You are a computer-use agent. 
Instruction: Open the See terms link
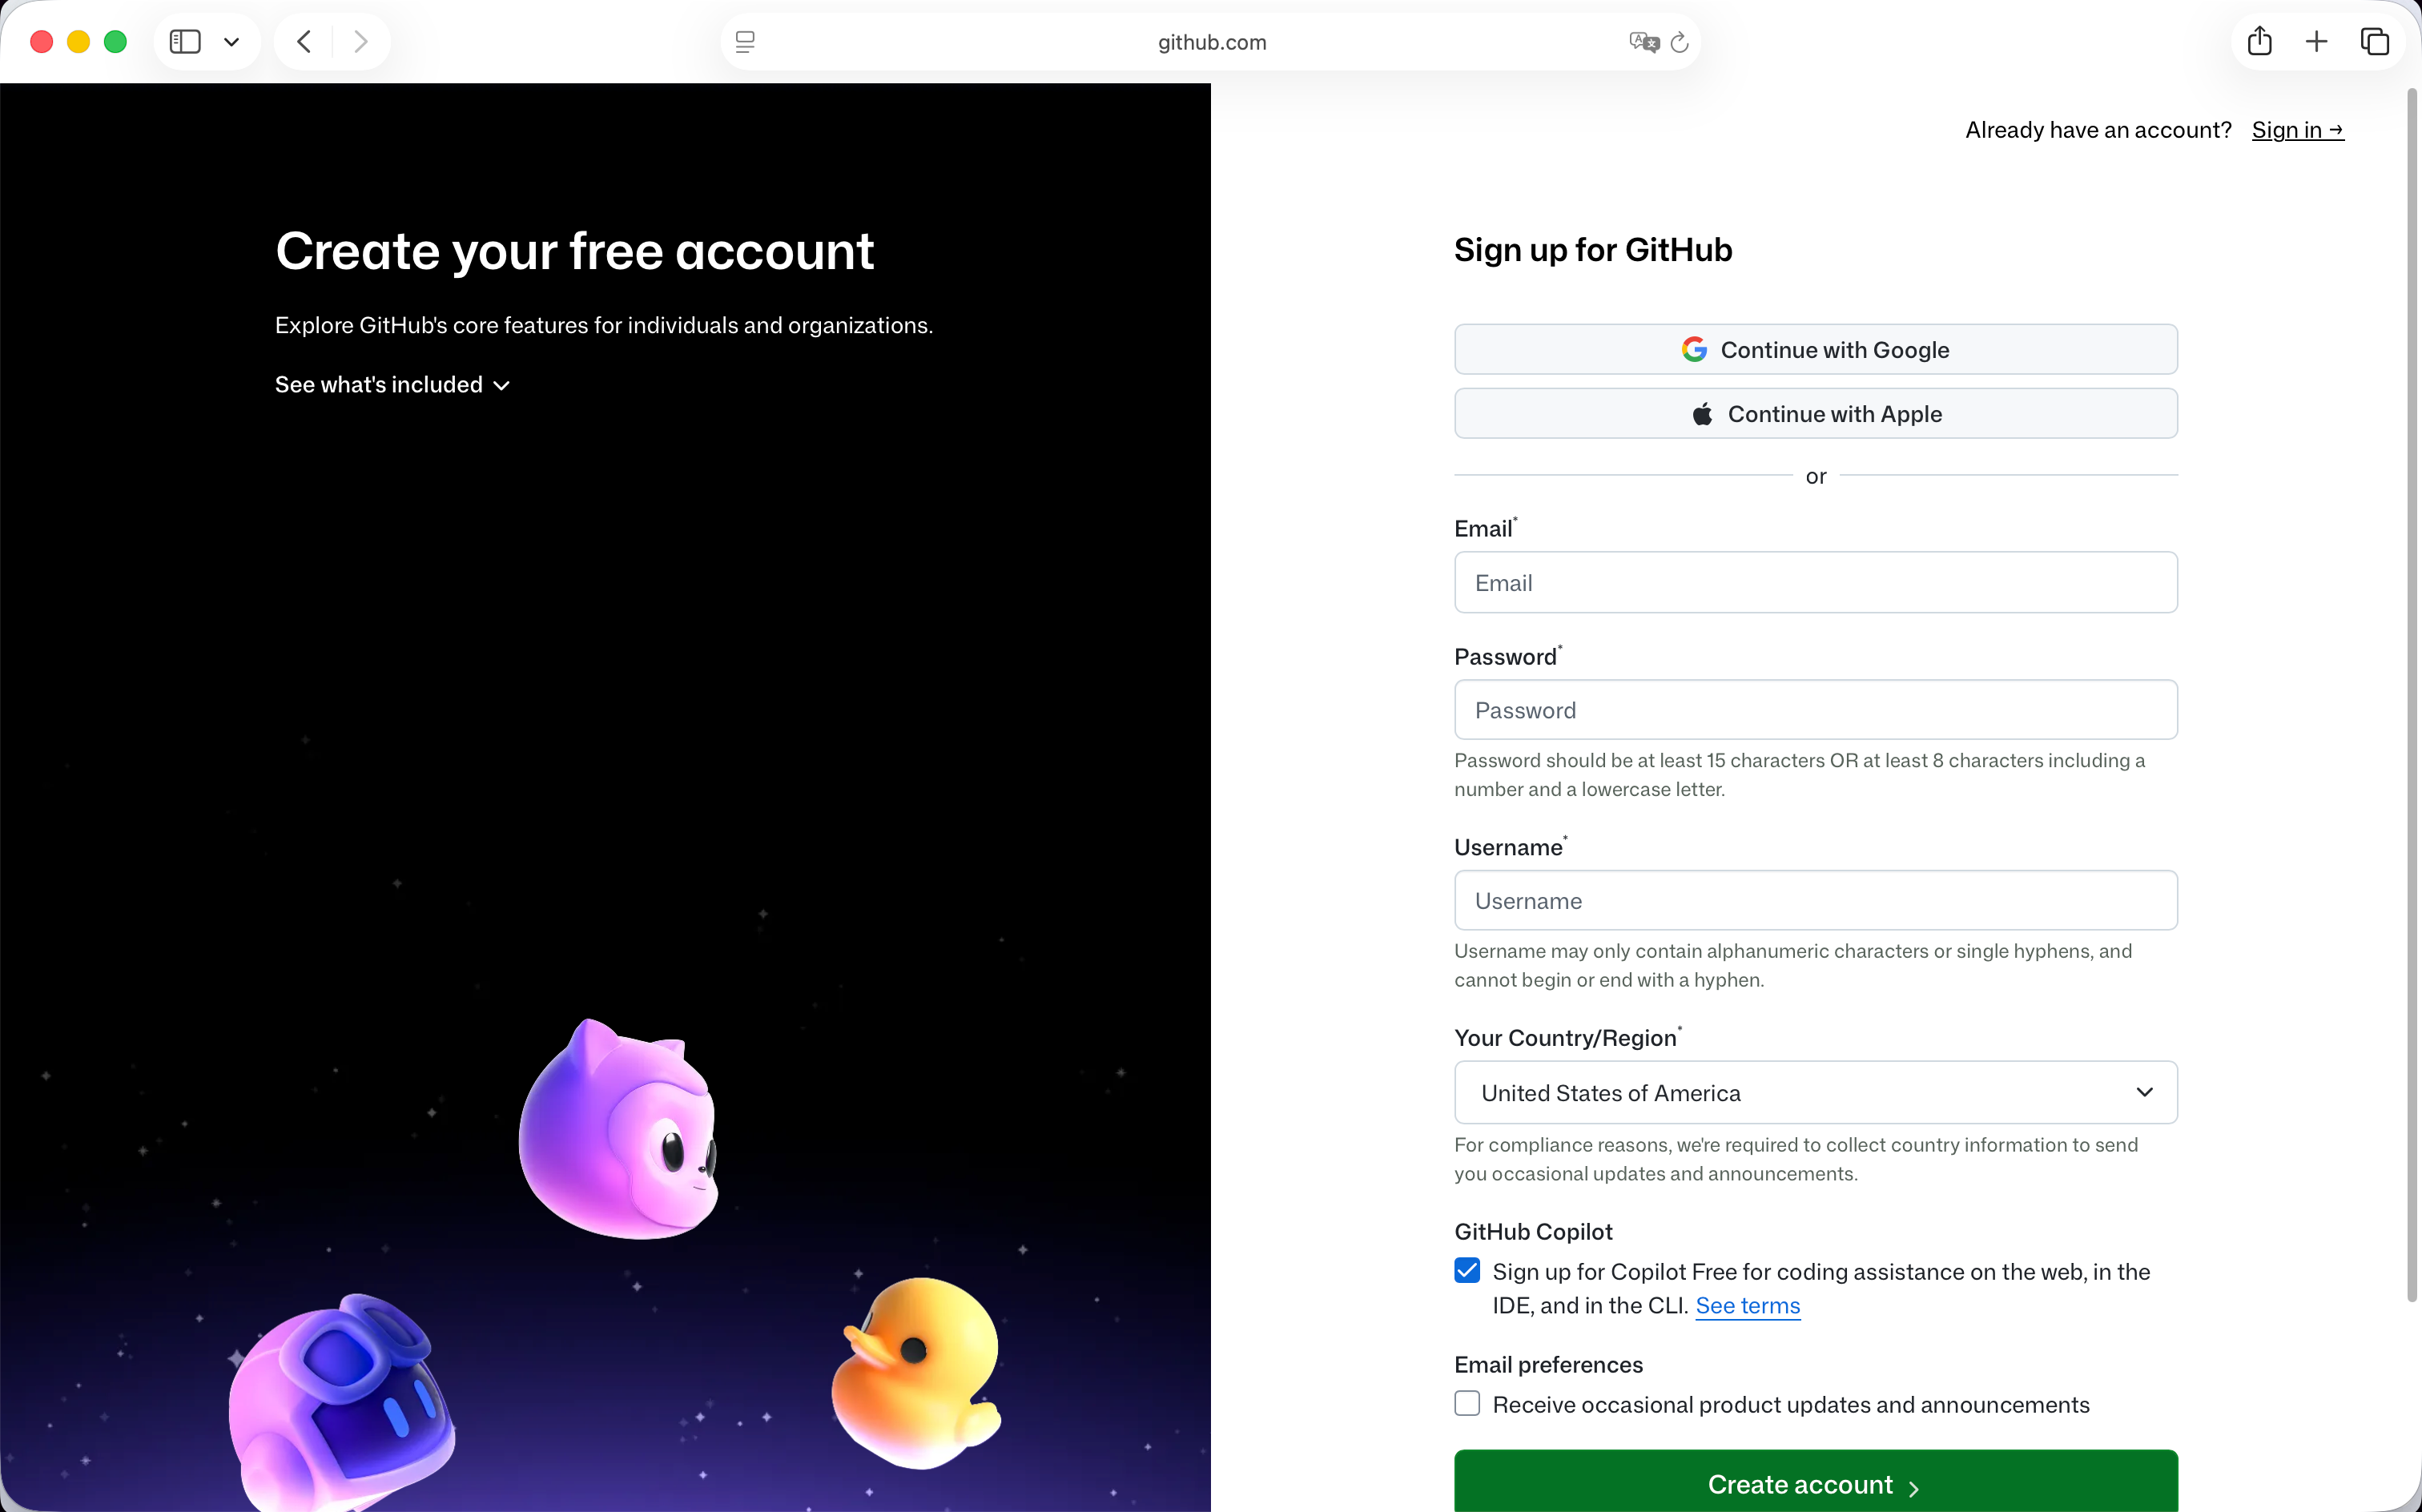(1748, 1305)
